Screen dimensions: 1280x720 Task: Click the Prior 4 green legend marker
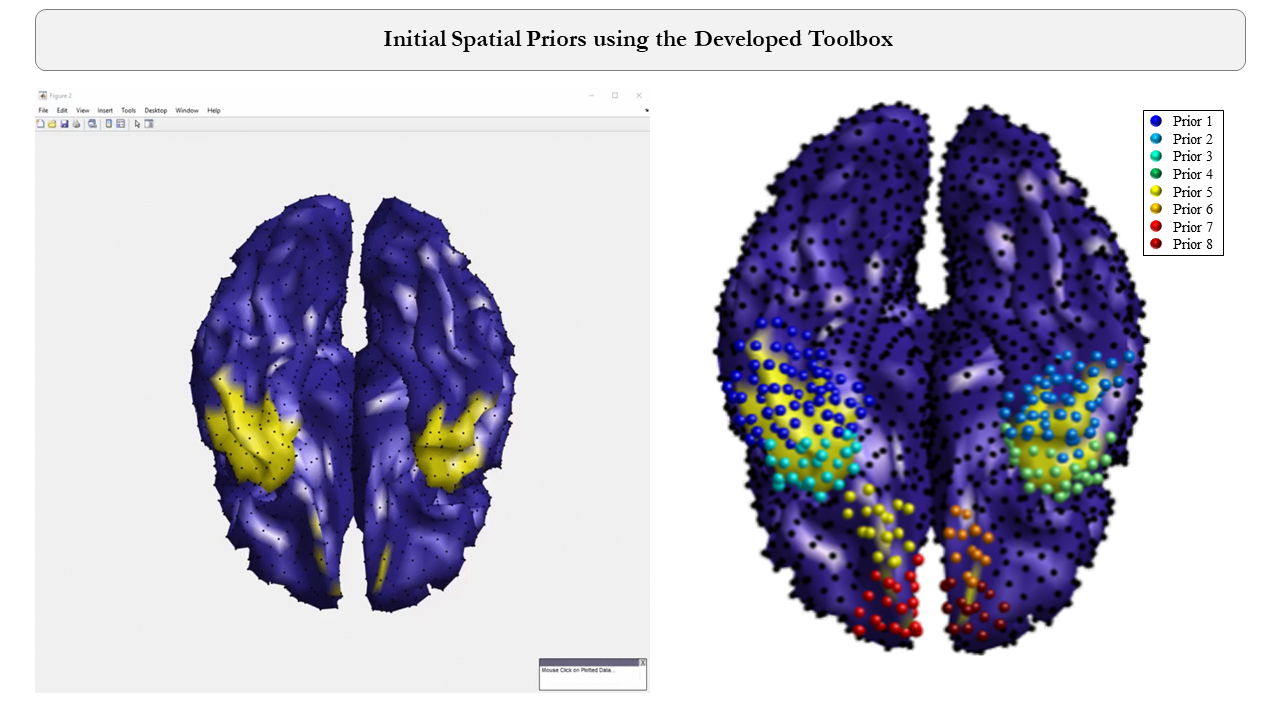click(x=1156, y=174)
